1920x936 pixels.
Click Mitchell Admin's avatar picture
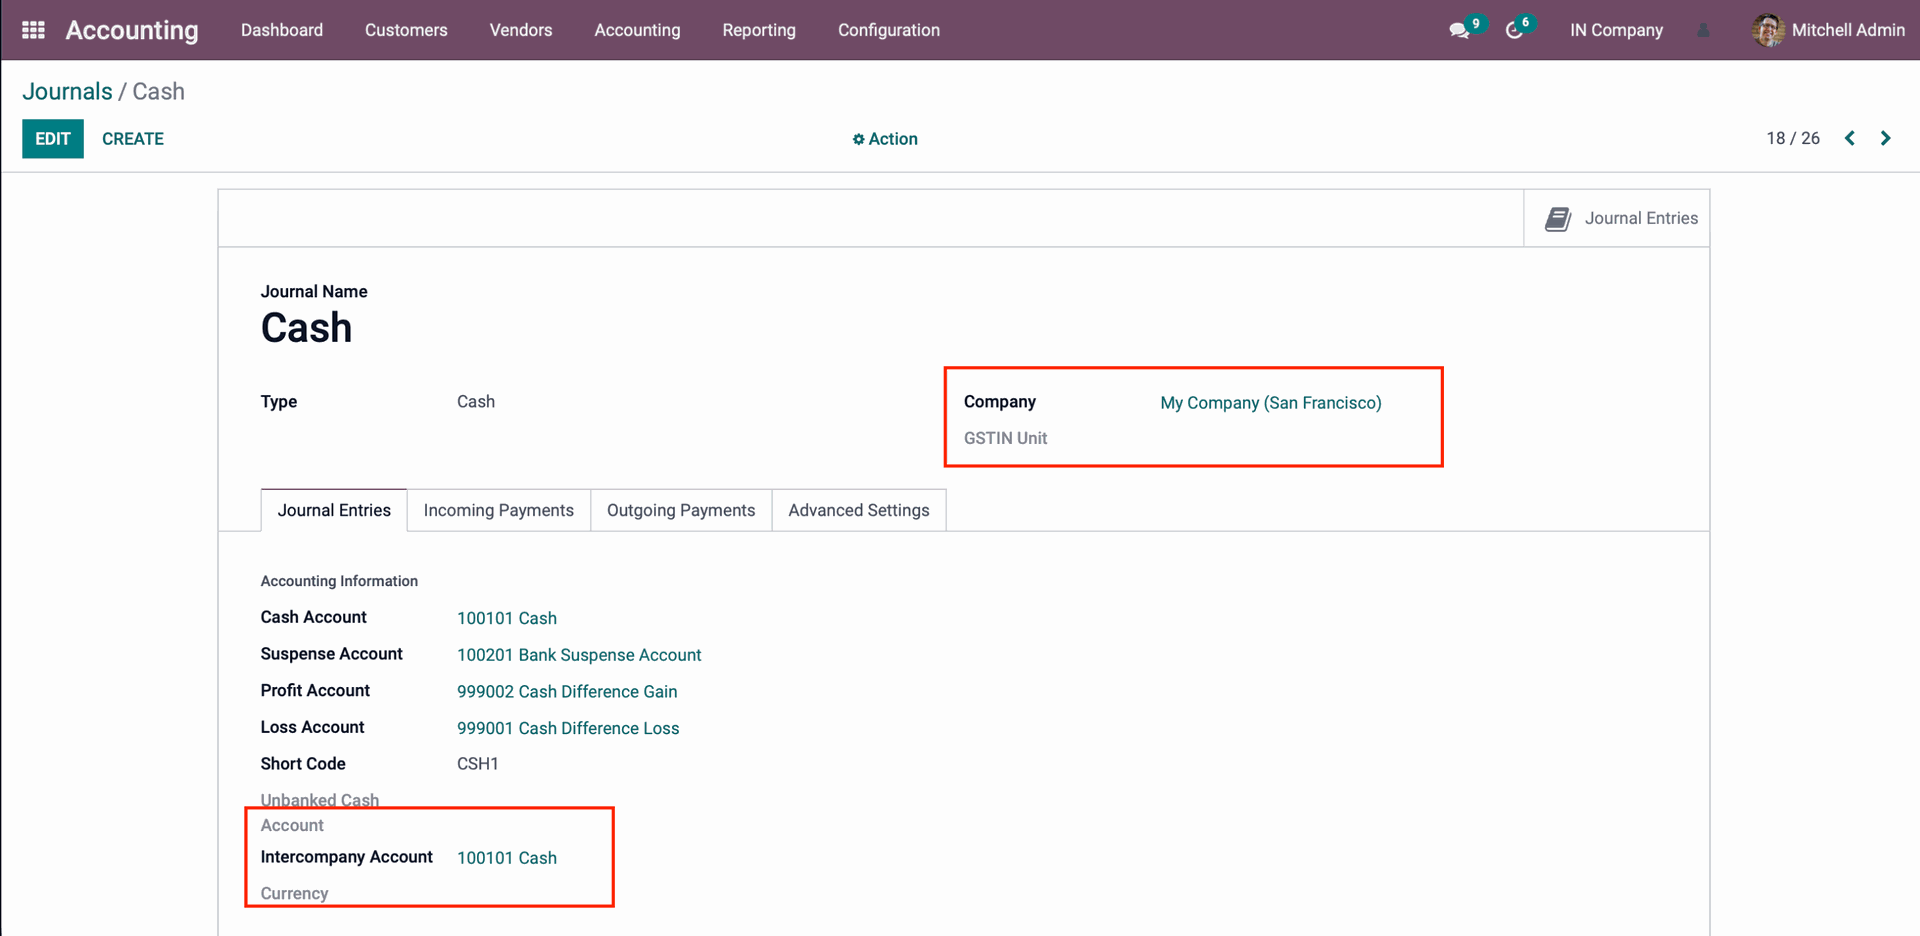click(x=1767, y=30)
